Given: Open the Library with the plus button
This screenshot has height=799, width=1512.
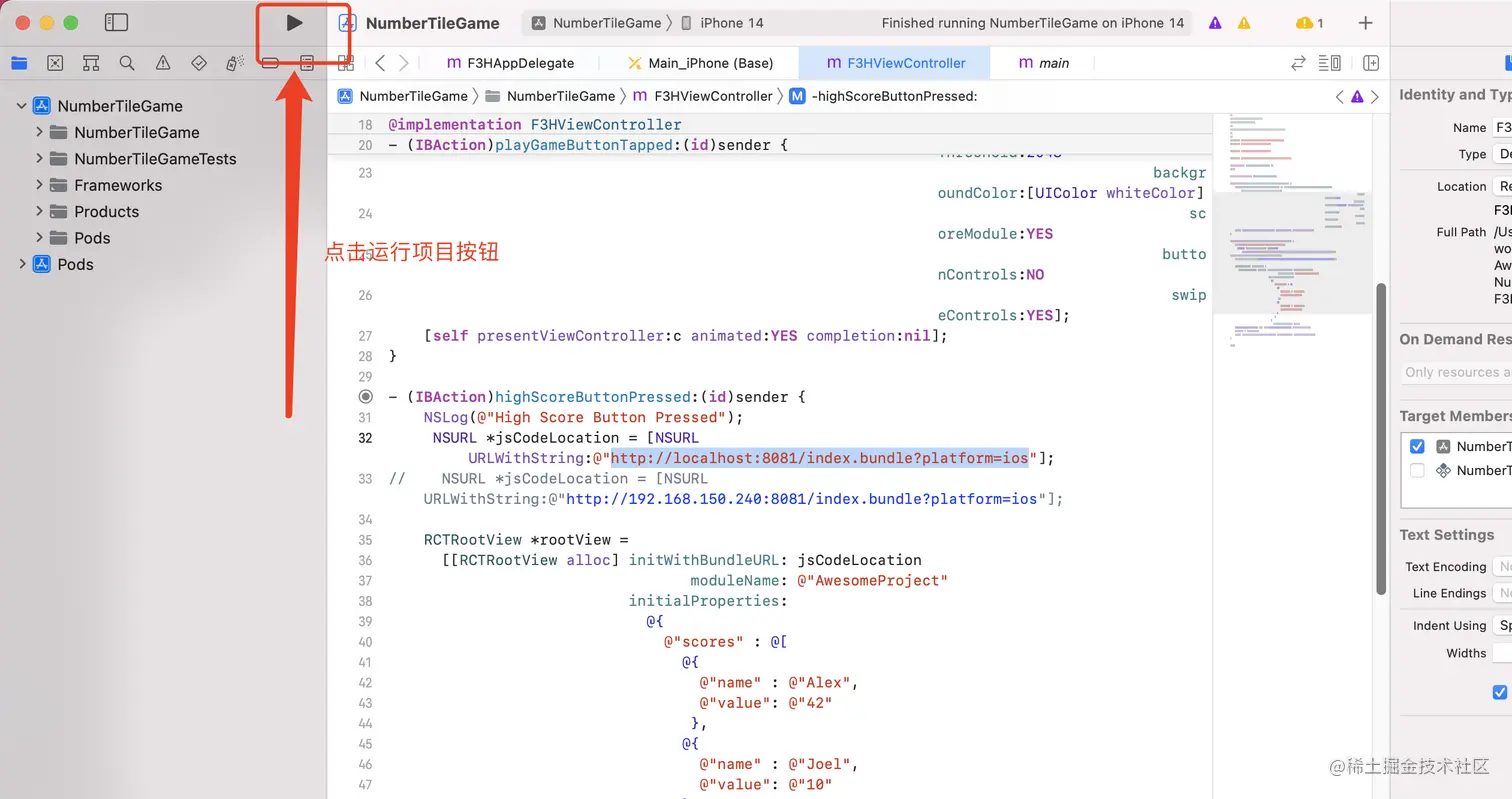Looking at the screenshot, I should (1366, 23).
